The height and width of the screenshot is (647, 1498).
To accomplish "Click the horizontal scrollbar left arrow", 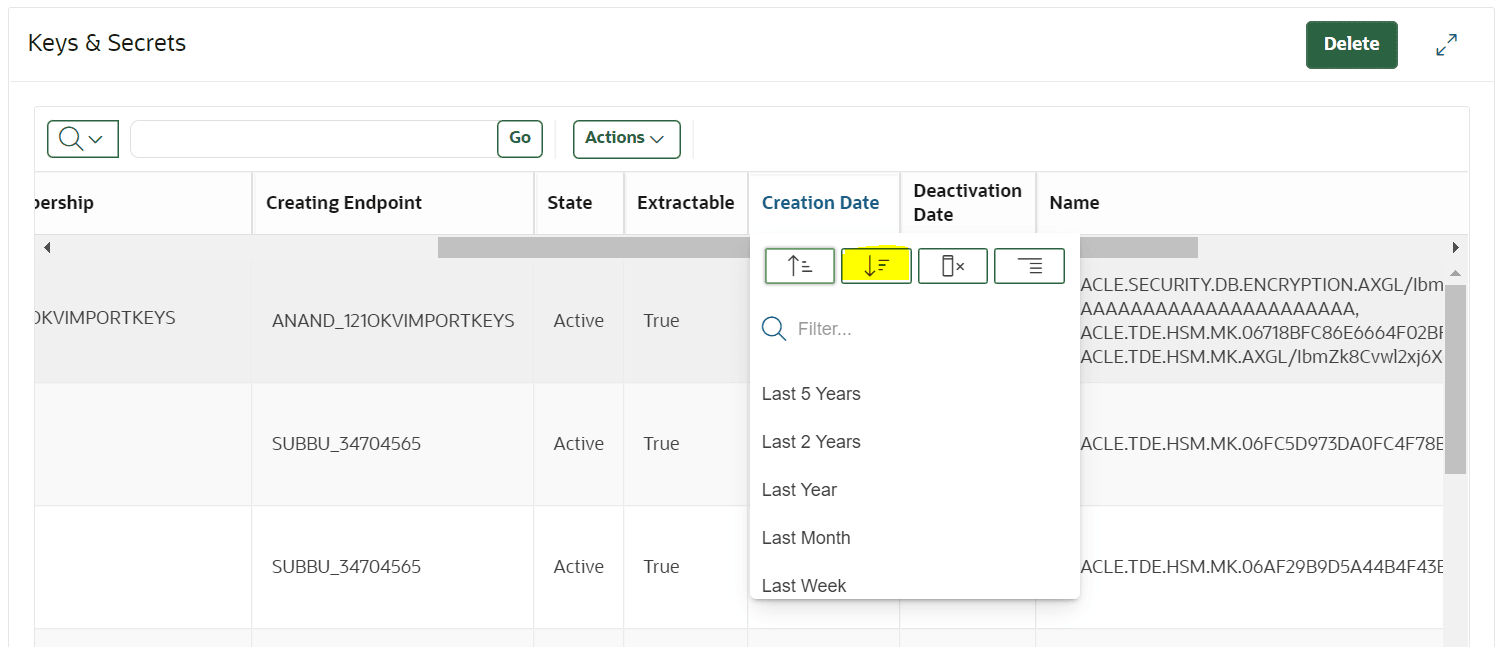I will click(47, 247).
